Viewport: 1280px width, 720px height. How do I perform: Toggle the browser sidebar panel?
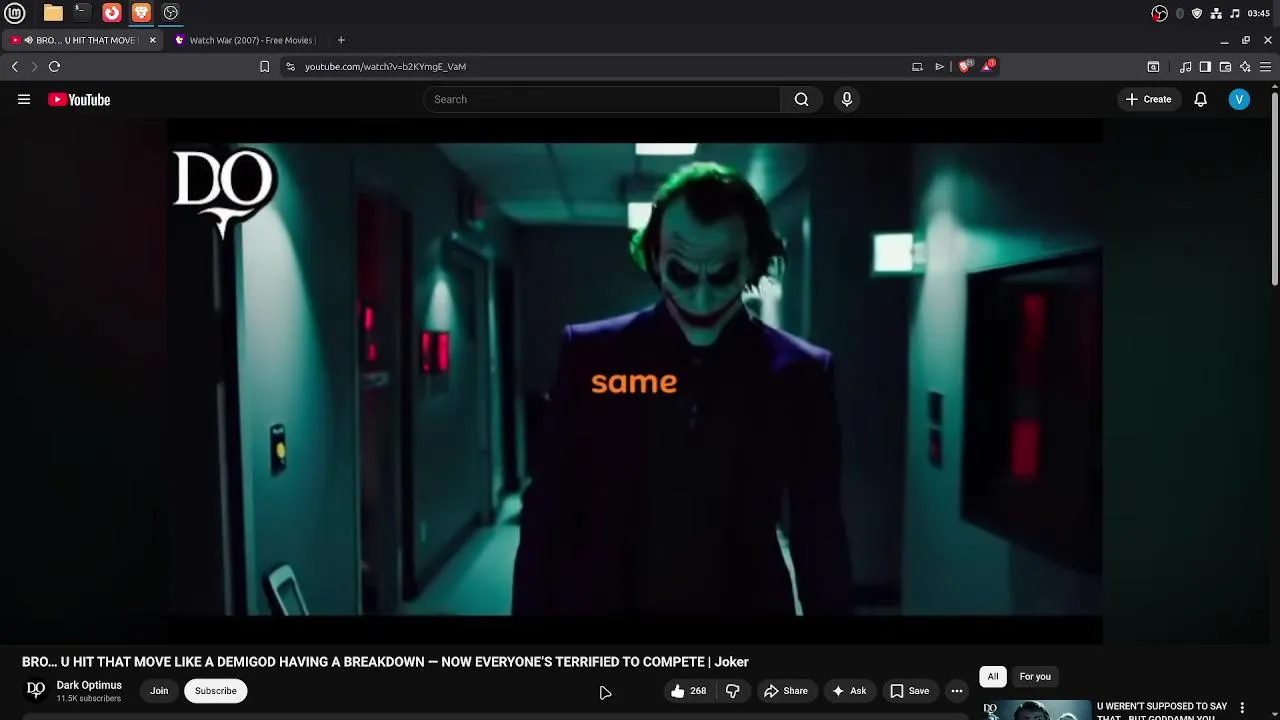pyautogui.click(x=1205, y=66)
